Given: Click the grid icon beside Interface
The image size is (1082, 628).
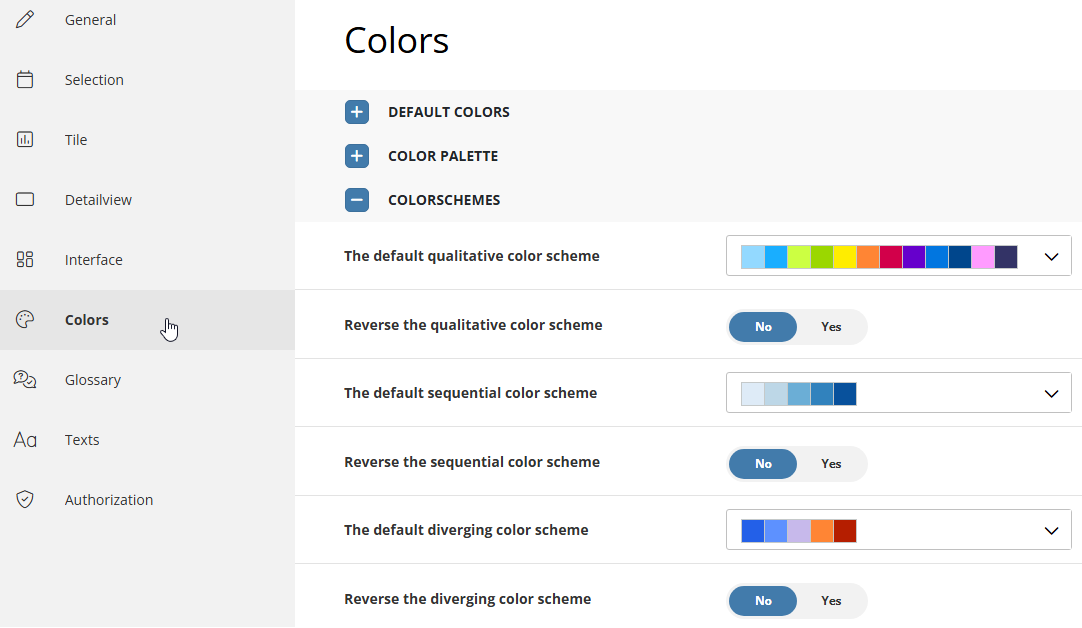Looking at the screenshot, I should tap(25, 260).
